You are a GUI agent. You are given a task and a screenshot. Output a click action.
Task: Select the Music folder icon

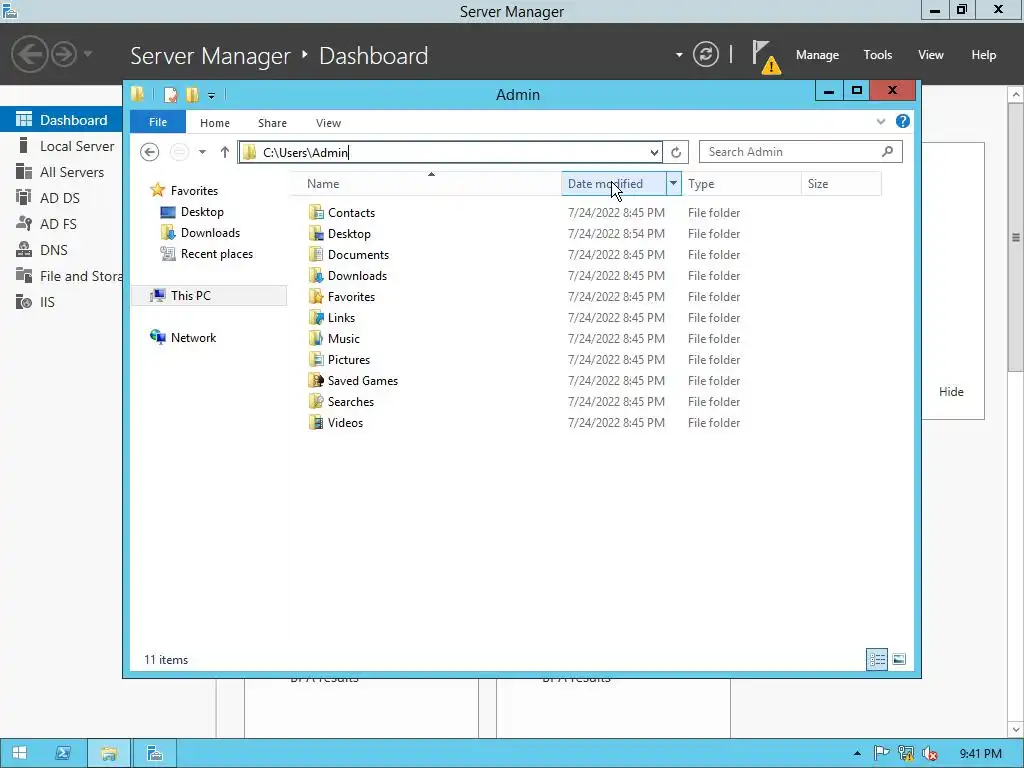point(316,338)
